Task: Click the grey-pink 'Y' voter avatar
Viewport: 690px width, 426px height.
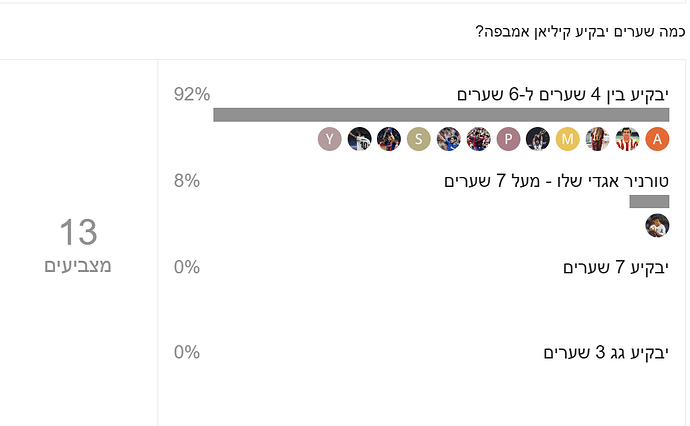Action: pyautogui.click(x=330, y=139)
